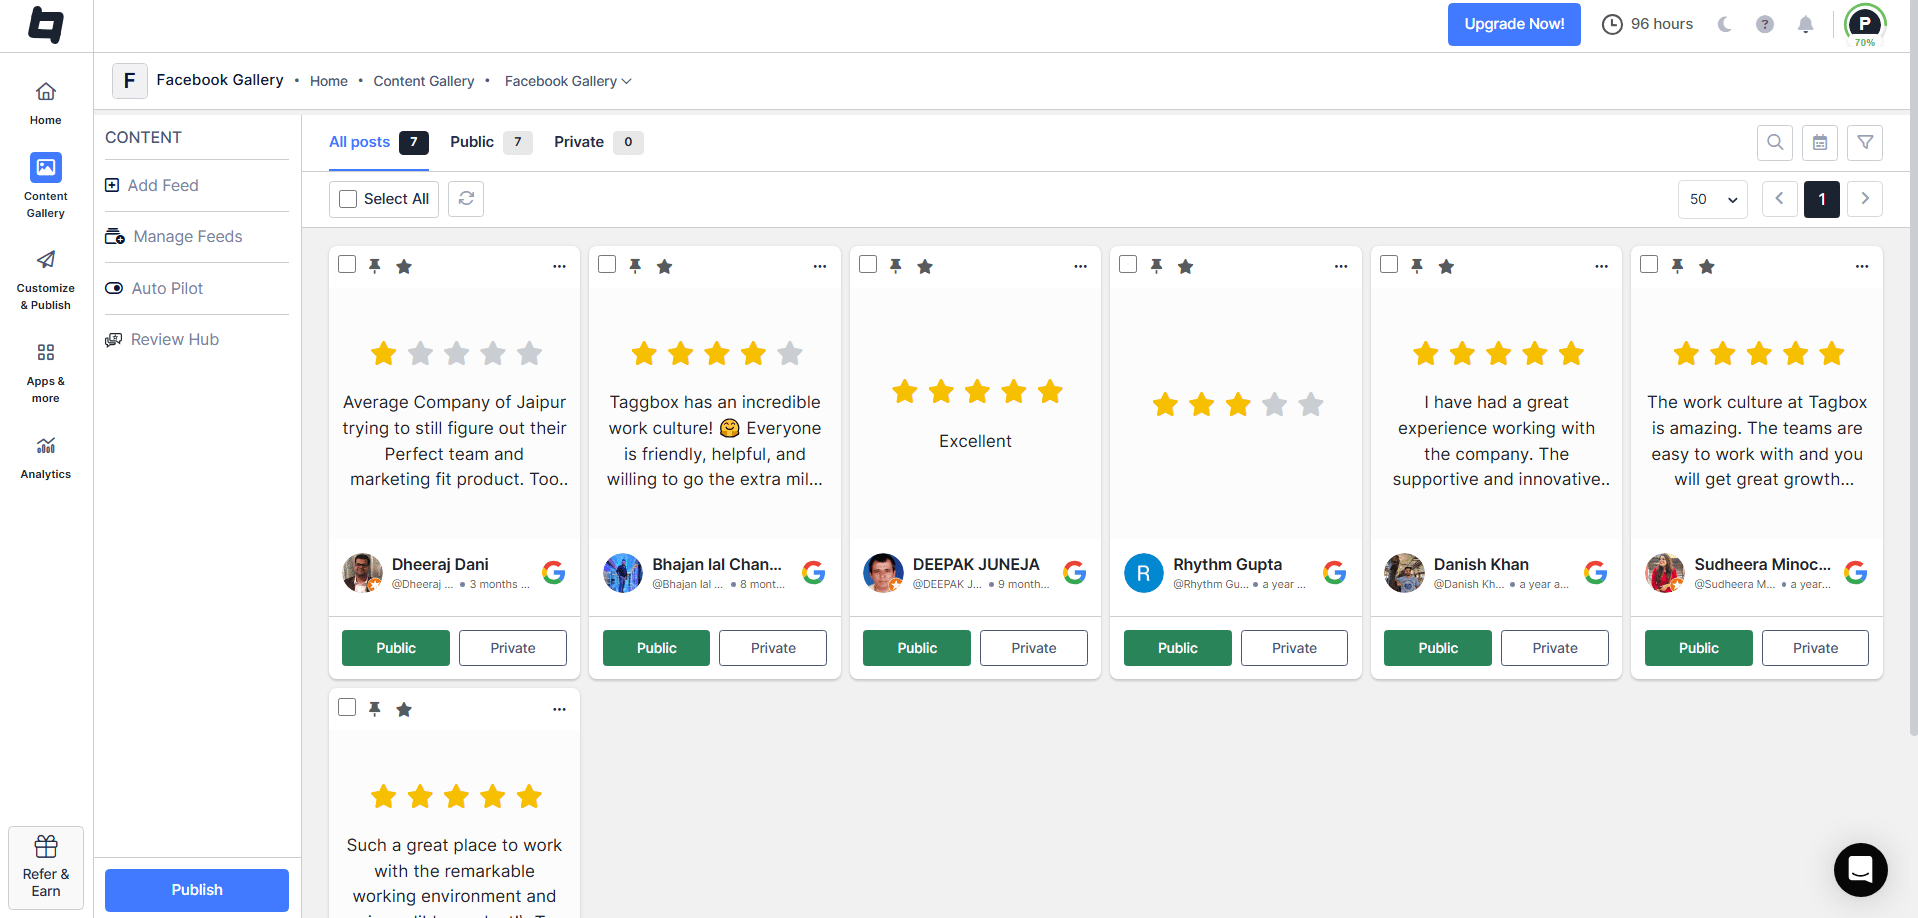1918x918 pixels.
Task: Open more options on Rhythm Gupta post
Action: click(x=1341, y=266)
